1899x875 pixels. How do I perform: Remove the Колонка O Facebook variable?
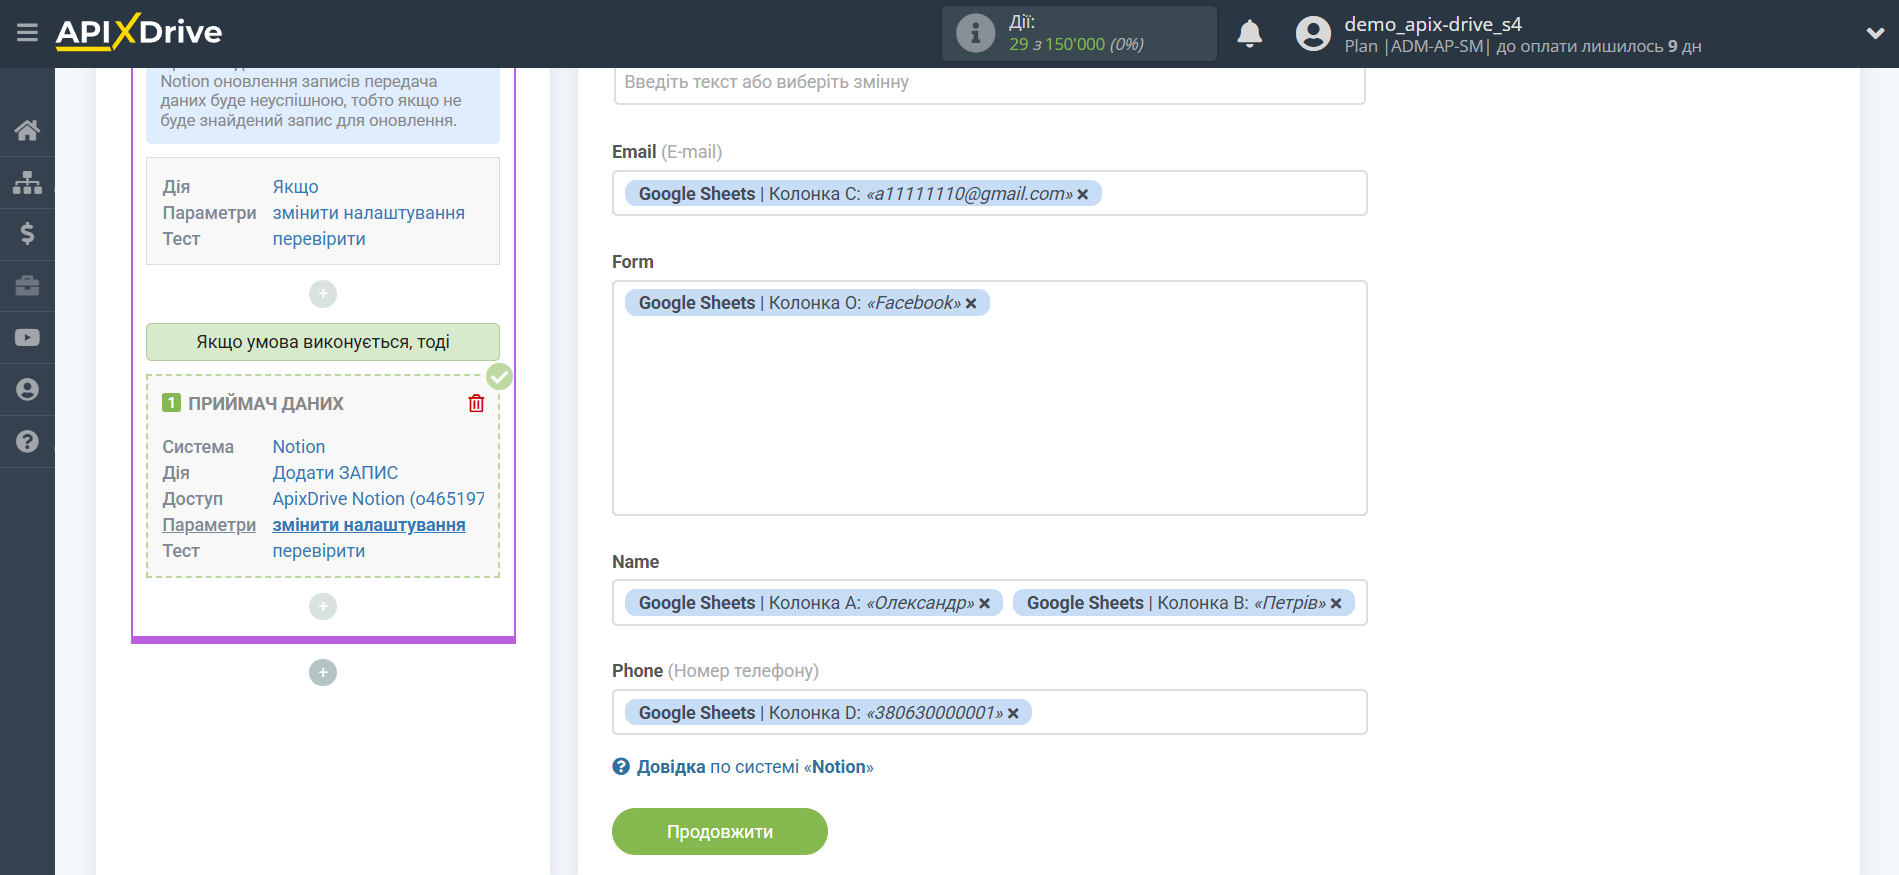pyautogui.click(x=971, y=304)
